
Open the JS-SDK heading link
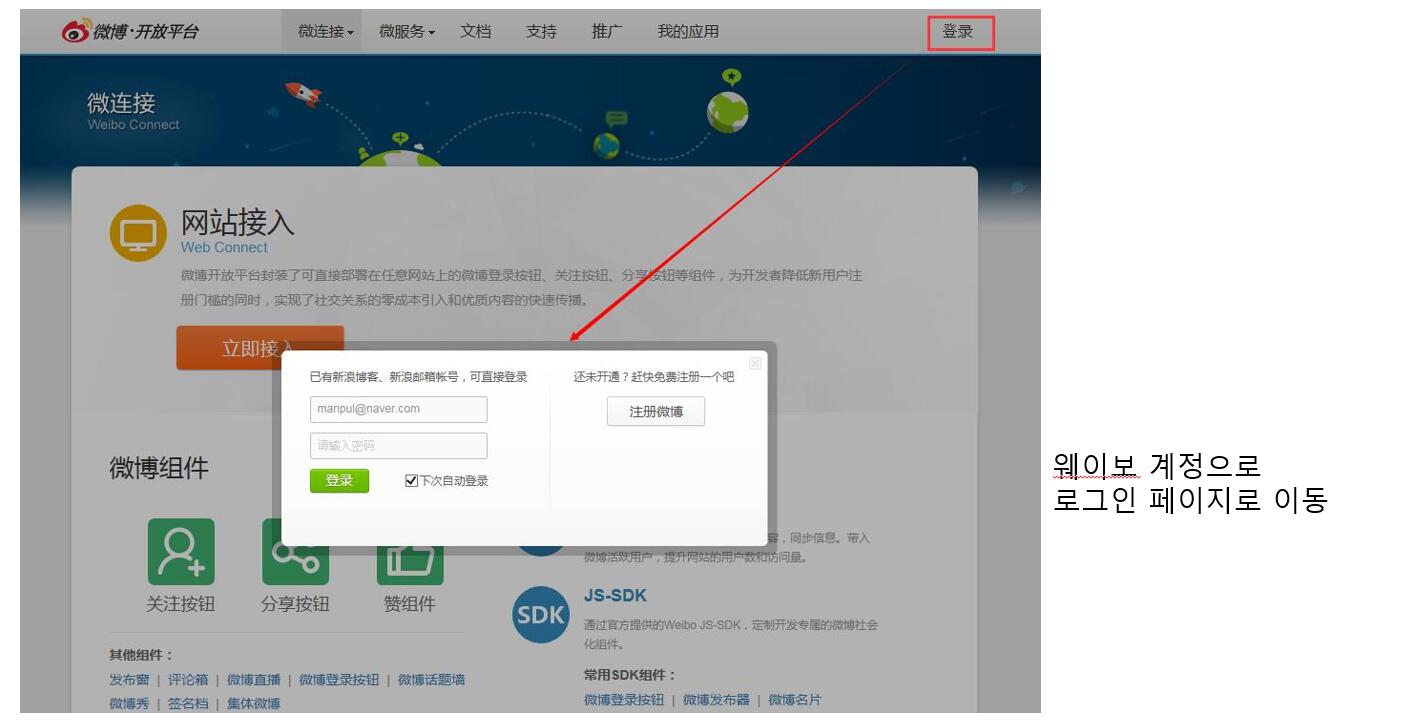(x=615, y=596)
